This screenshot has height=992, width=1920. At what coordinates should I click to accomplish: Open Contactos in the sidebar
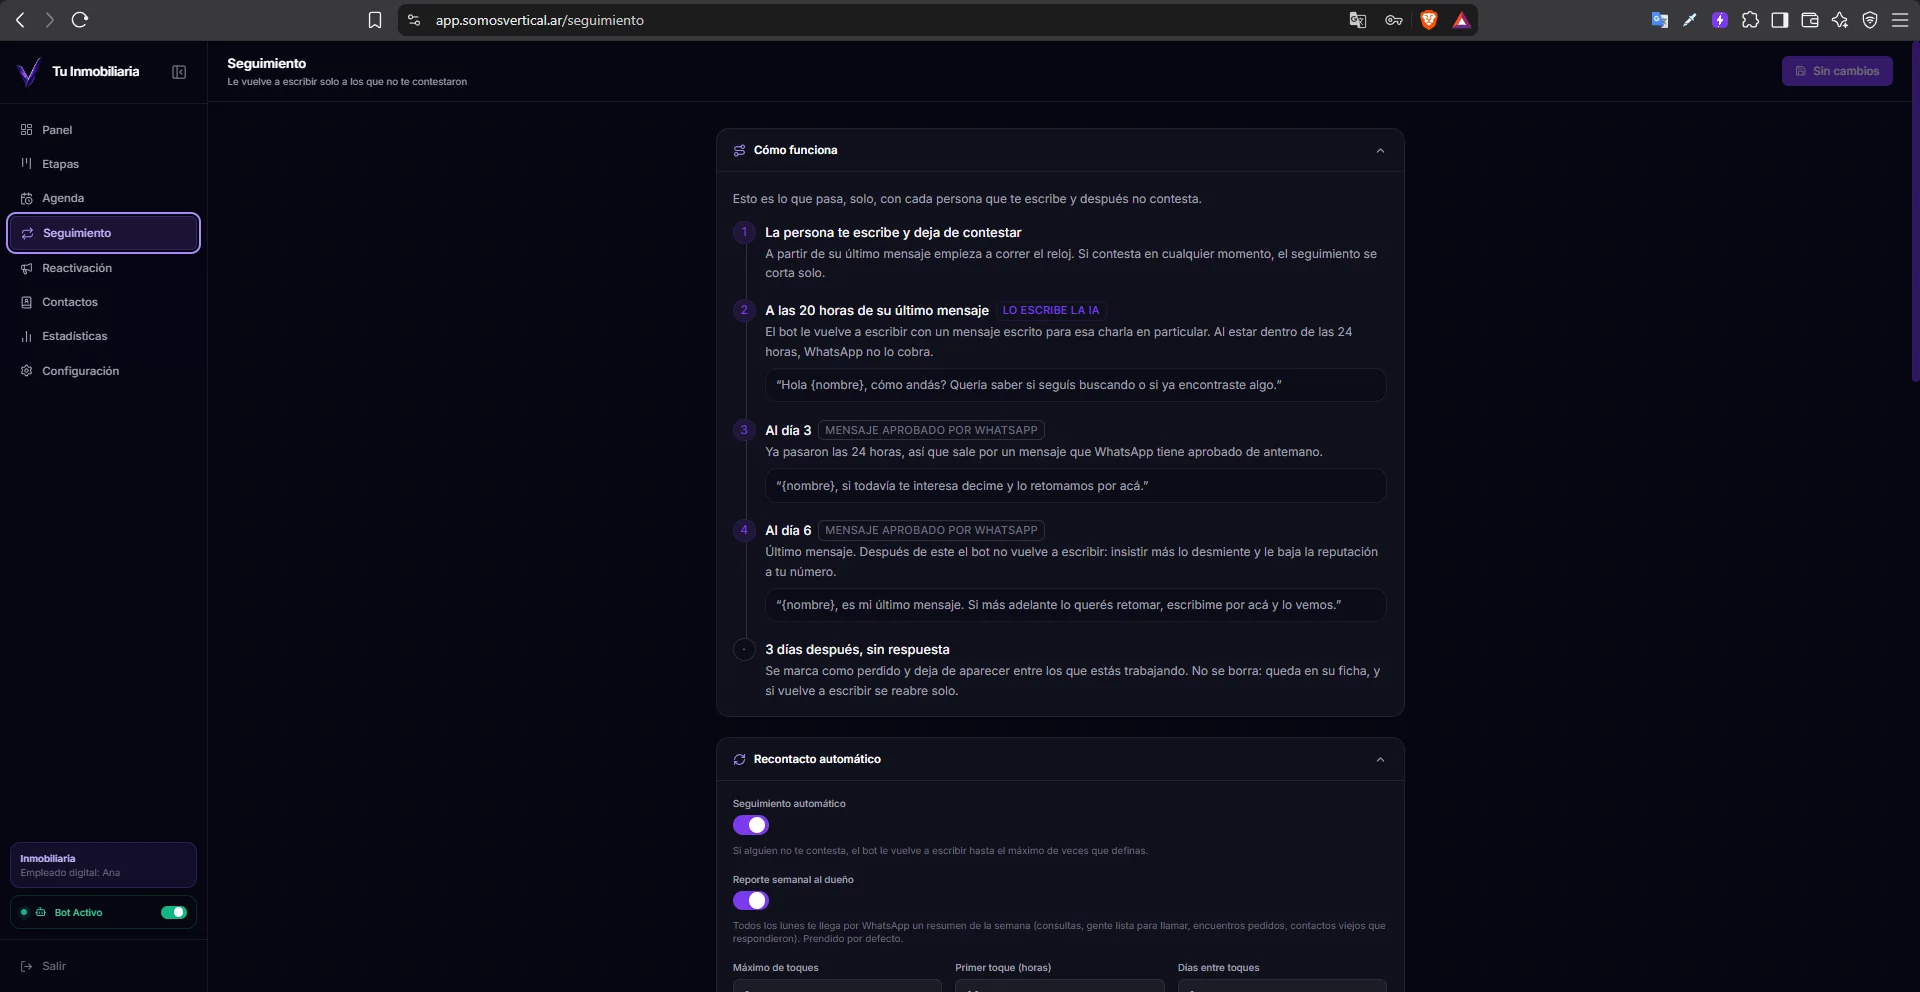104,302
